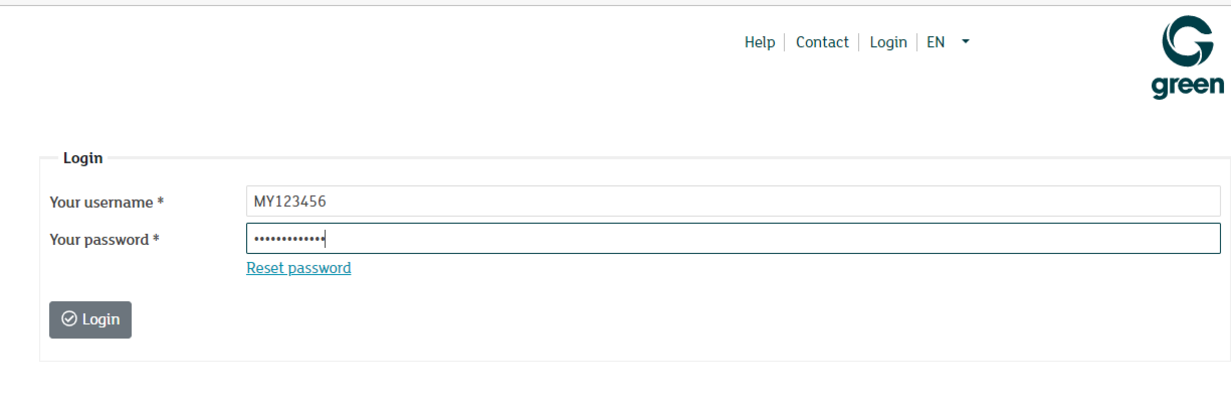1231x396 pixels.
Task: Expand the language dropdown arrow
Action: (x=965, y=42)
